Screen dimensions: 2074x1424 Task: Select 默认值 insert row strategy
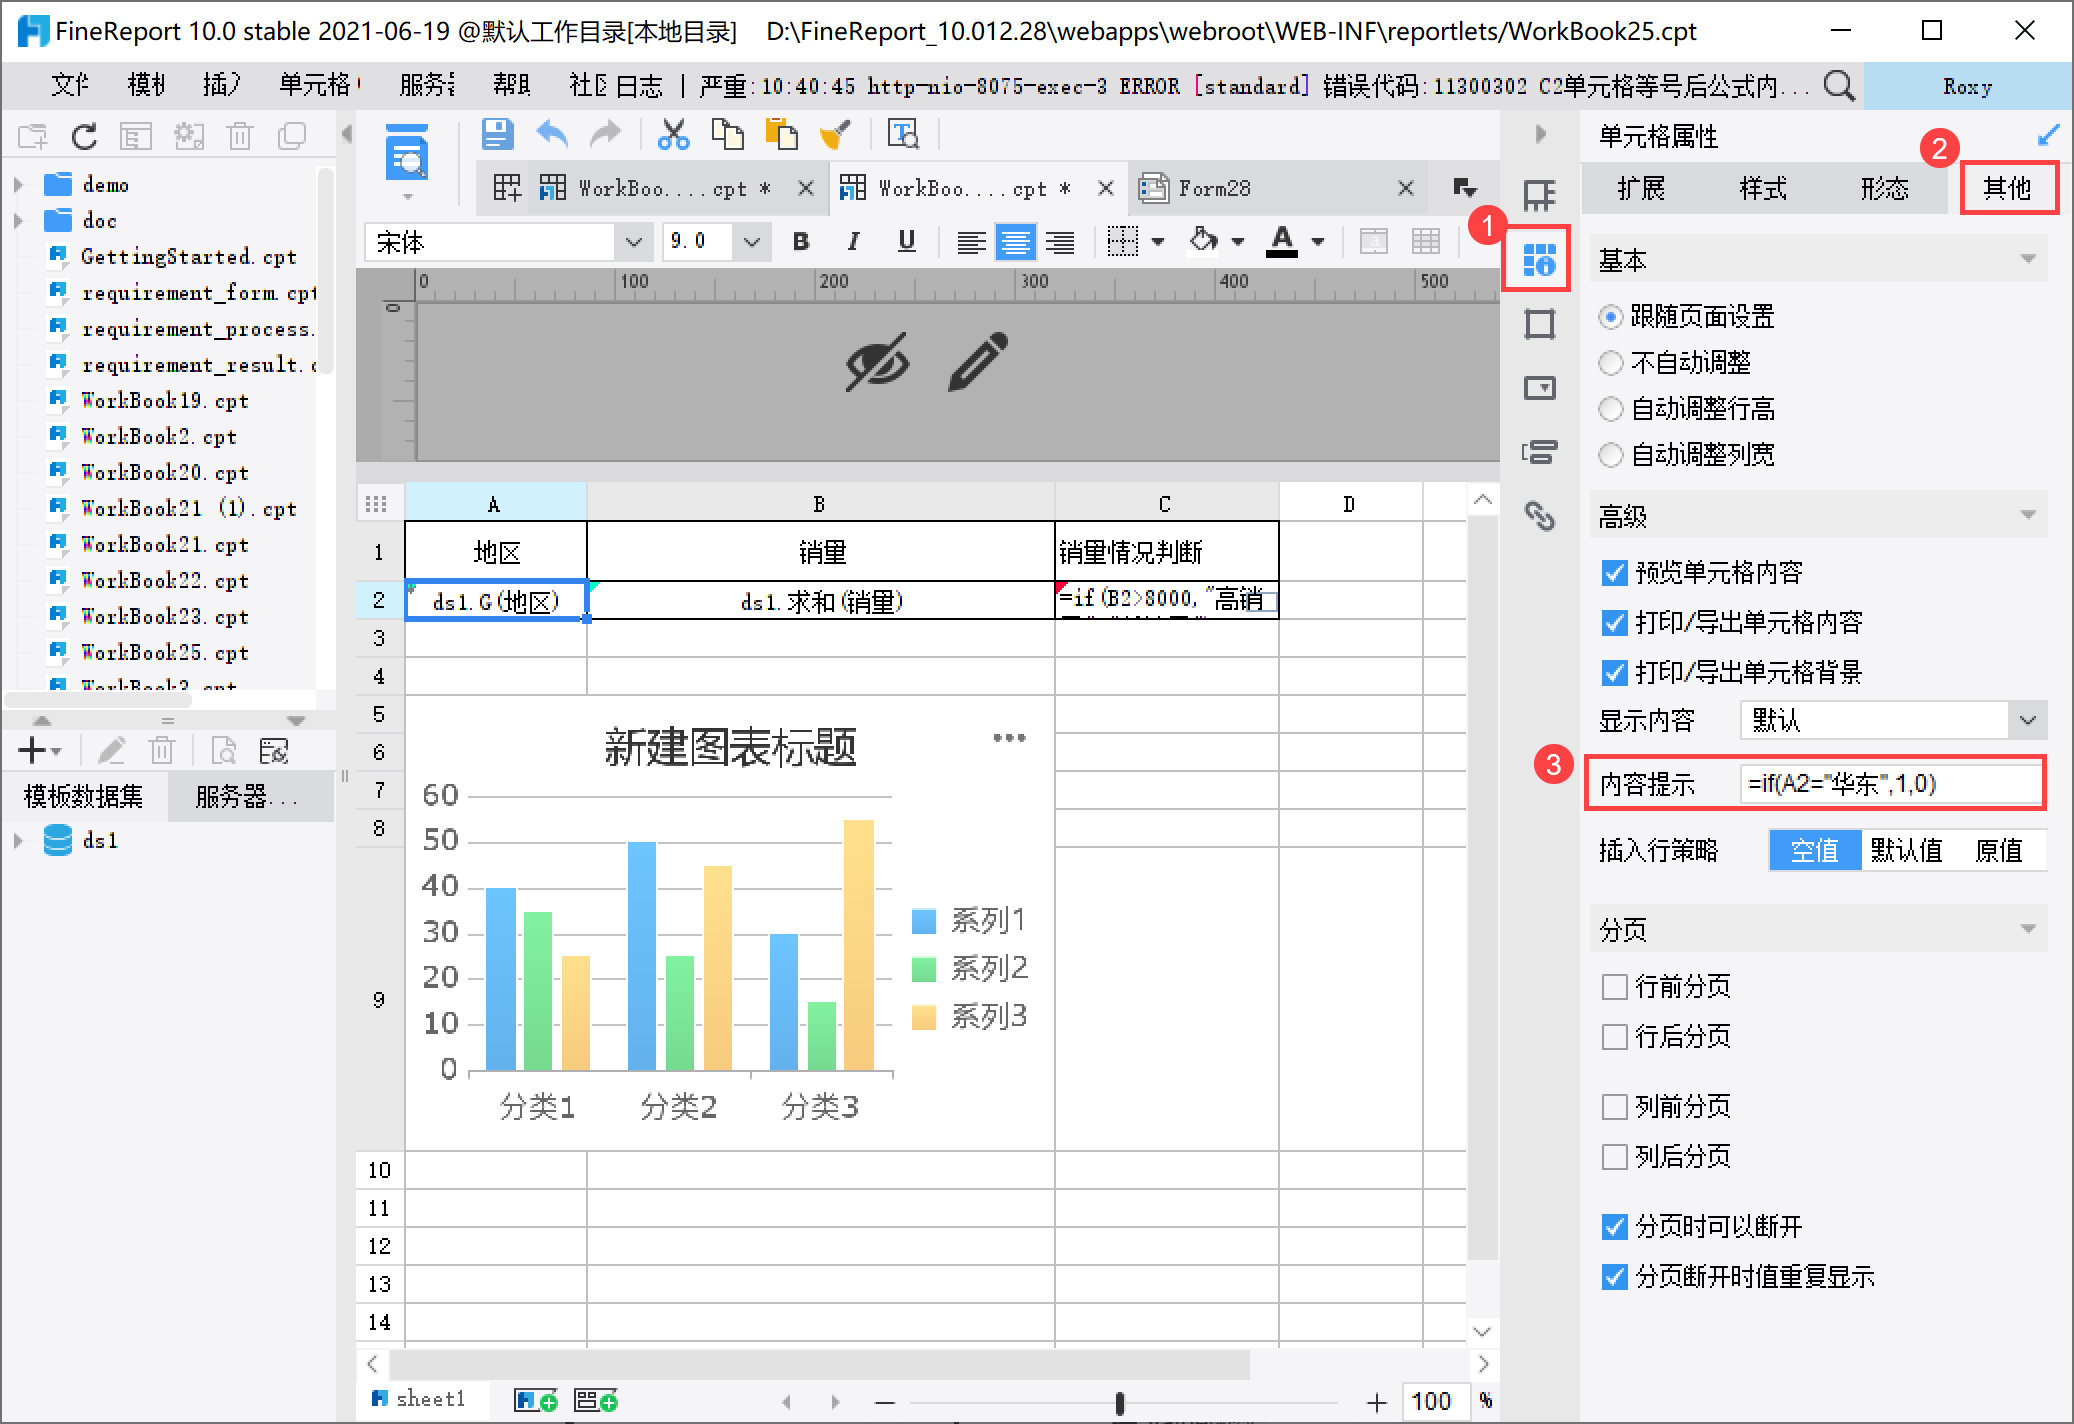click(1905, 851)
